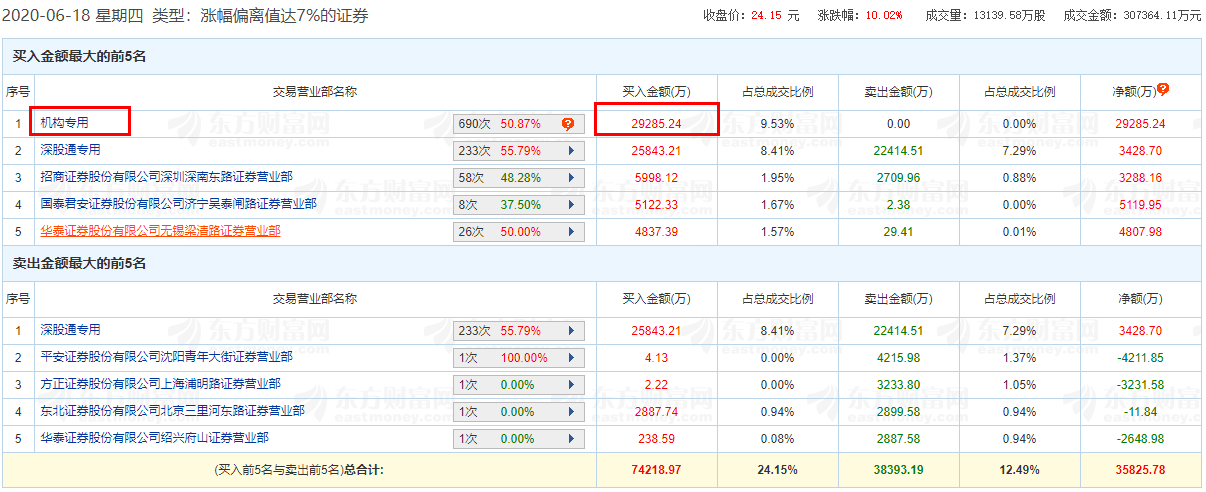Open 国泰君安济宁吴泰闸路证券营业部 link
The width and height of the screenshot is (1206, 492).
tap(178, 204)
